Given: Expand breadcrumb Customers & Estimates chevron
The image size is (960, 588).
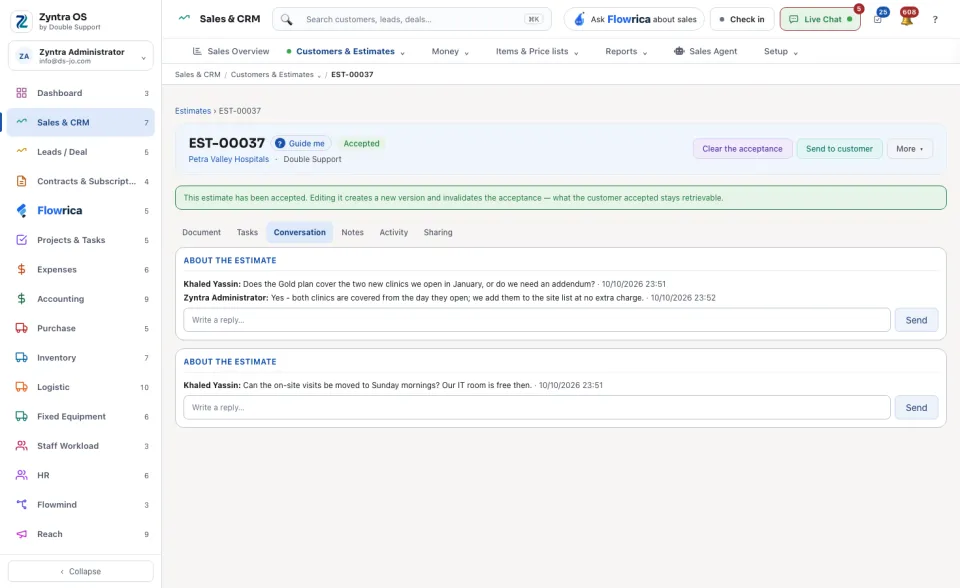Looking at the screenshot, I should point(319,76).
